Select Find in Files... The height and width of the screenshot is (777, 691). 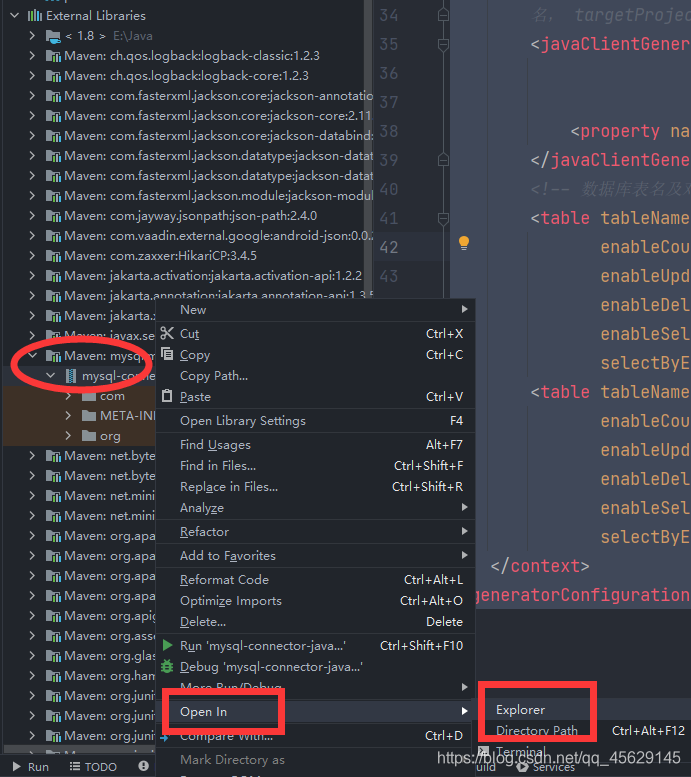coord(315,466)
